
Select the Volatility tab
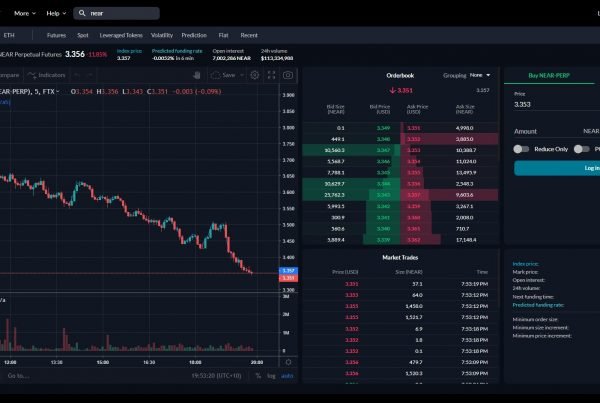162,35
